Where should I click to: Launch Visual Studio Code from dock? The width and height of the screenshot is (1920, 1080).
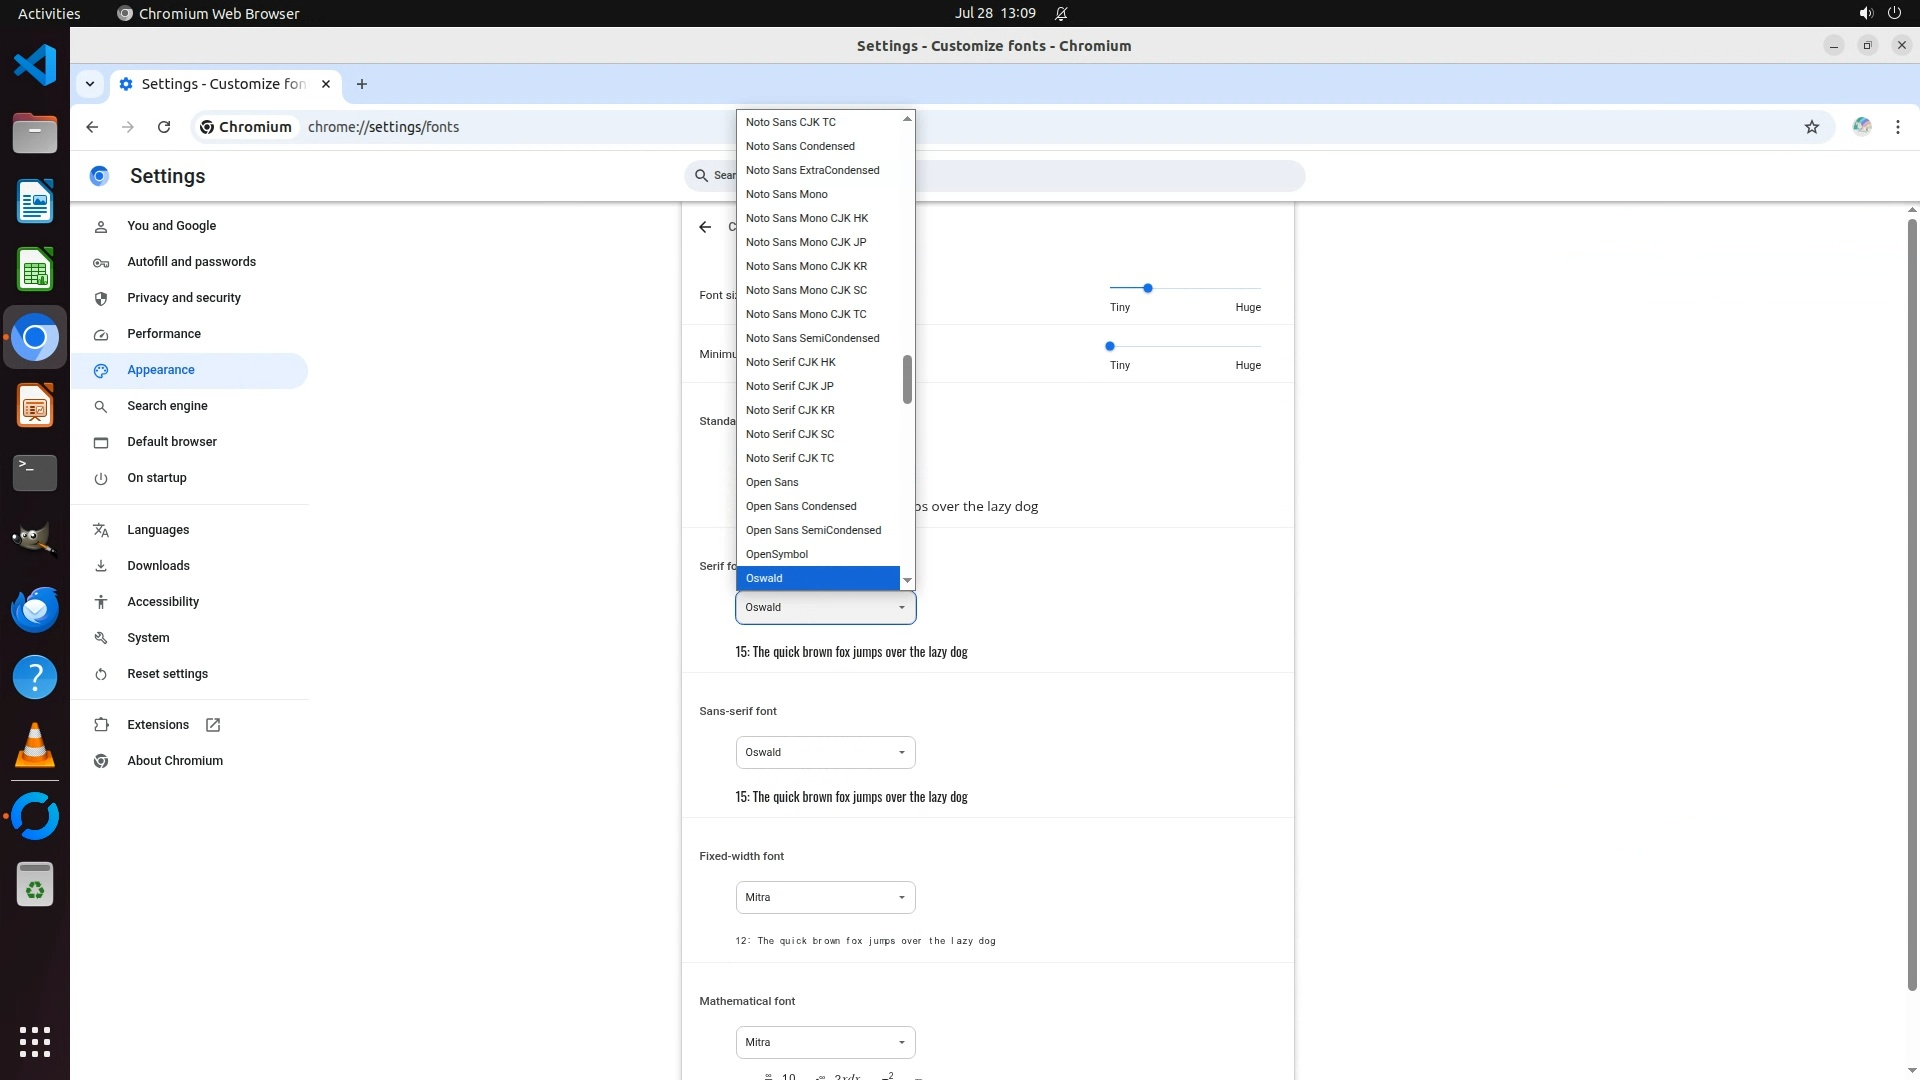[x=35, y=66]
